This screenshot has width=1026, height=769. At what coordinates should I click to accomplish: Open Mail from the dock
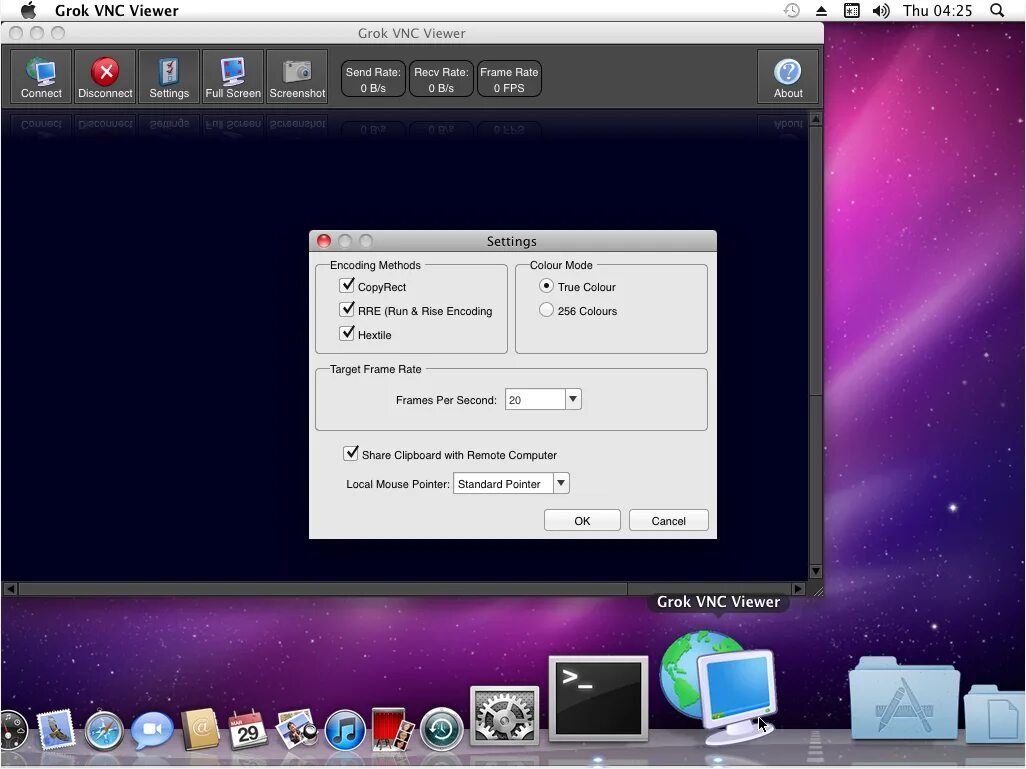click(56, 730)
